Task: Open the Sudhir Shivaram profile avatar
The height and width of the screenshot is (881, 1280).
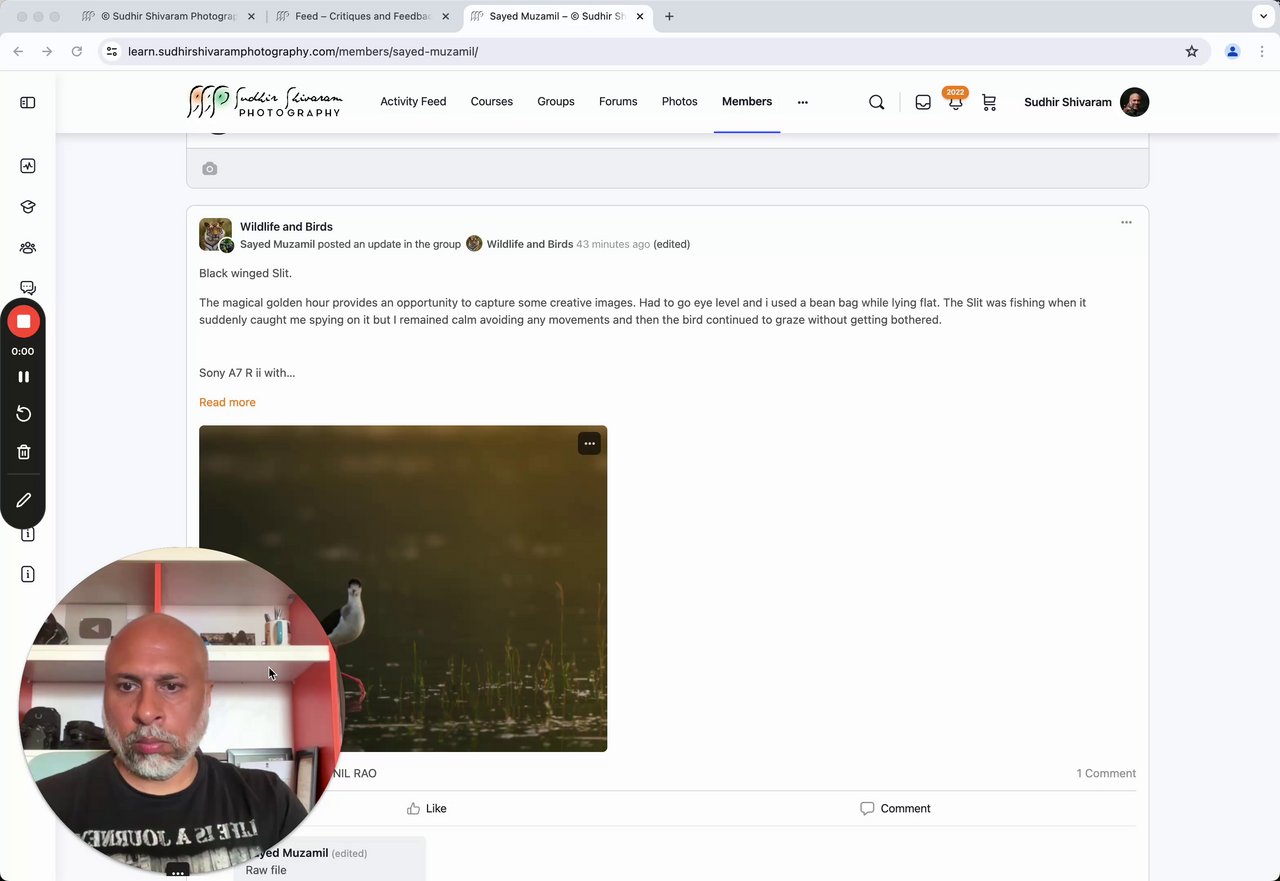Action: 1134,102
